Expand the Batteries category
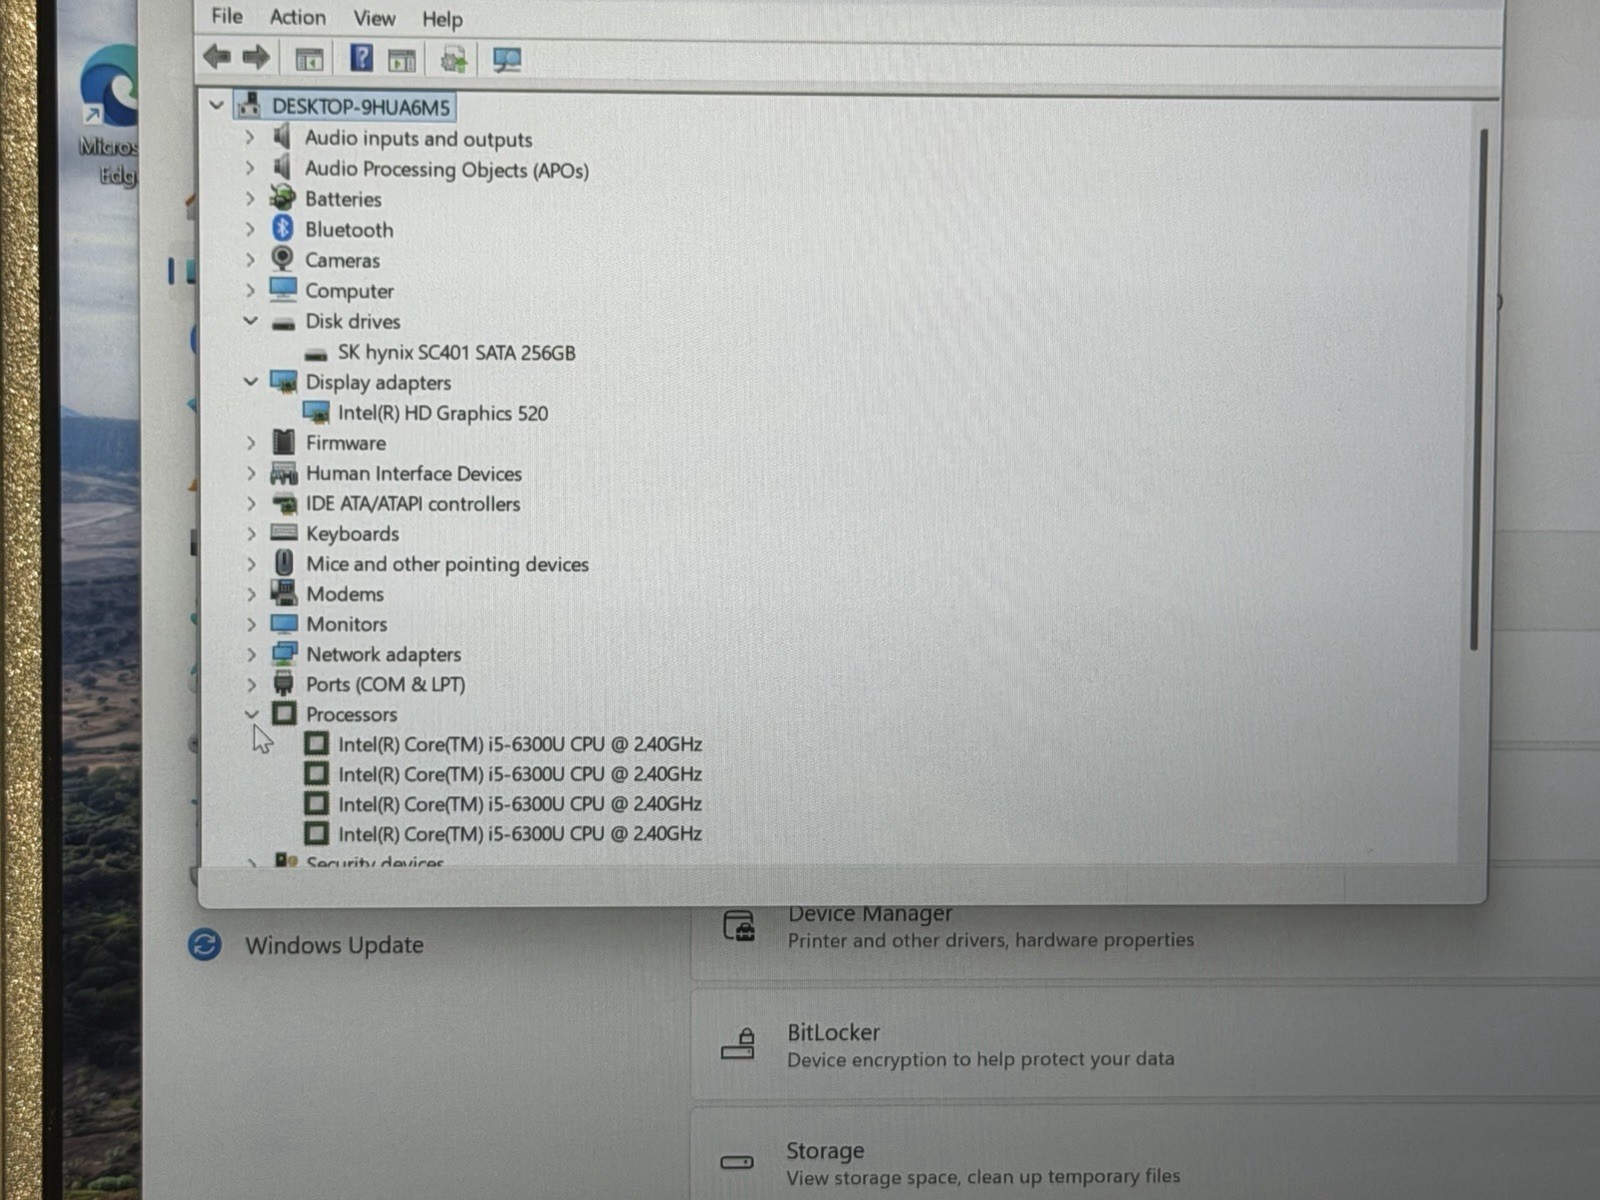Image resolution: width=1600 pixels, height=1200 pixels. coord(250,199)
